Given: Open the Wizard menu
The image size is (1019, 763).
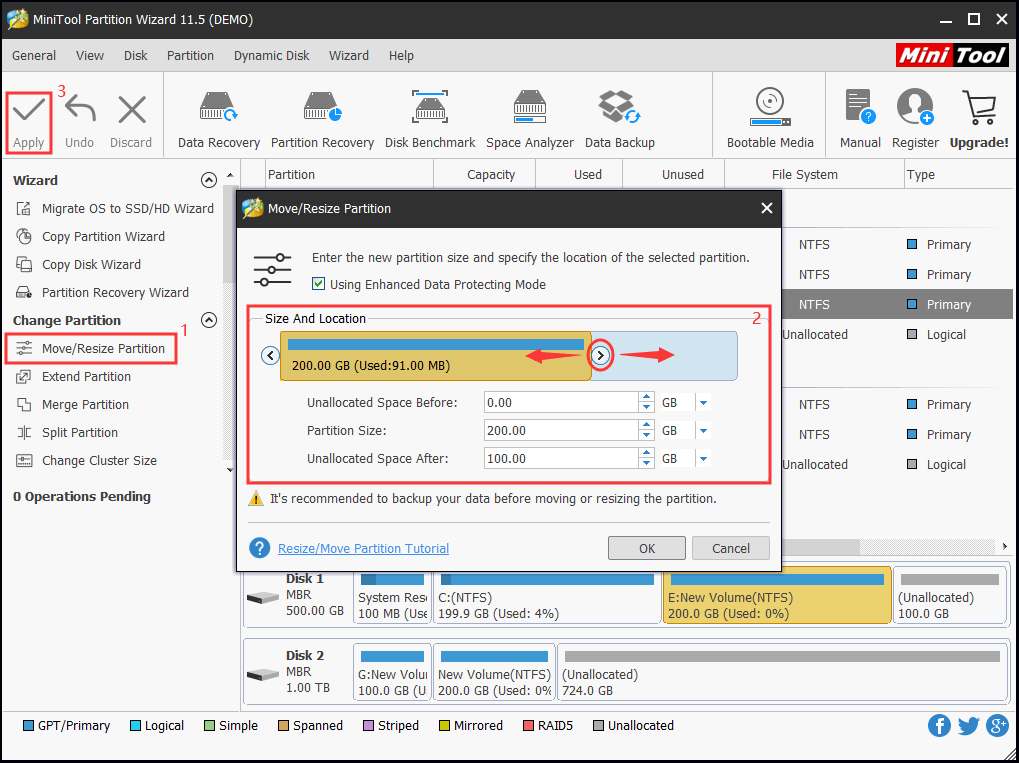Looking at the screenshot, I should tap(349, 56).
